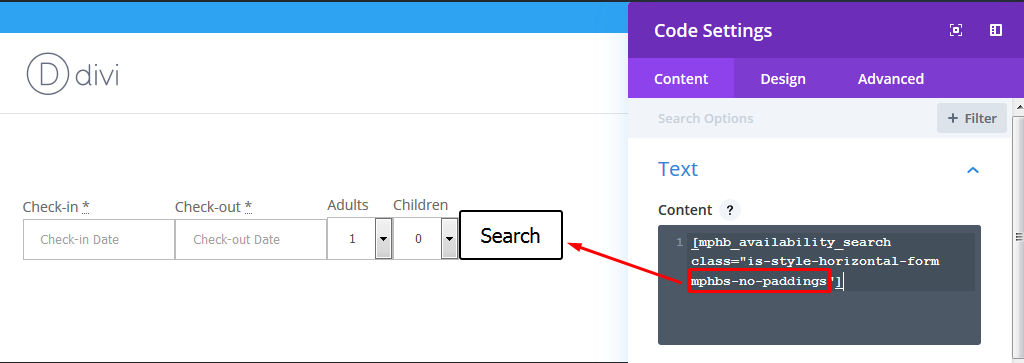Screen dimensions: 1024x363
Task: Switch to the Design tab
Action: [782, 78]
